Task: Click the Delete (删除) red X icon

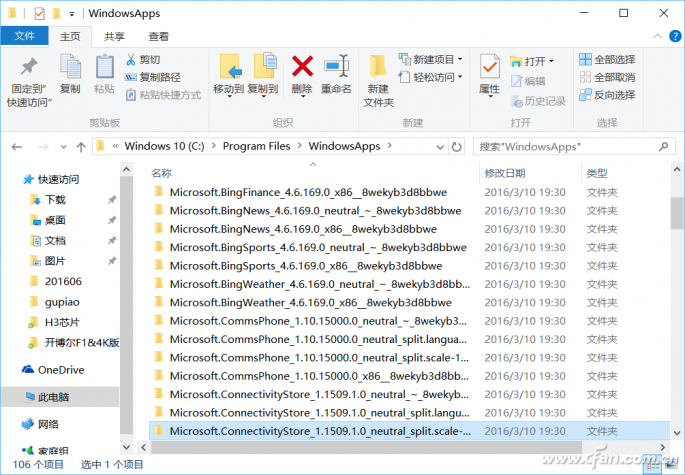Action: (302, 66)
